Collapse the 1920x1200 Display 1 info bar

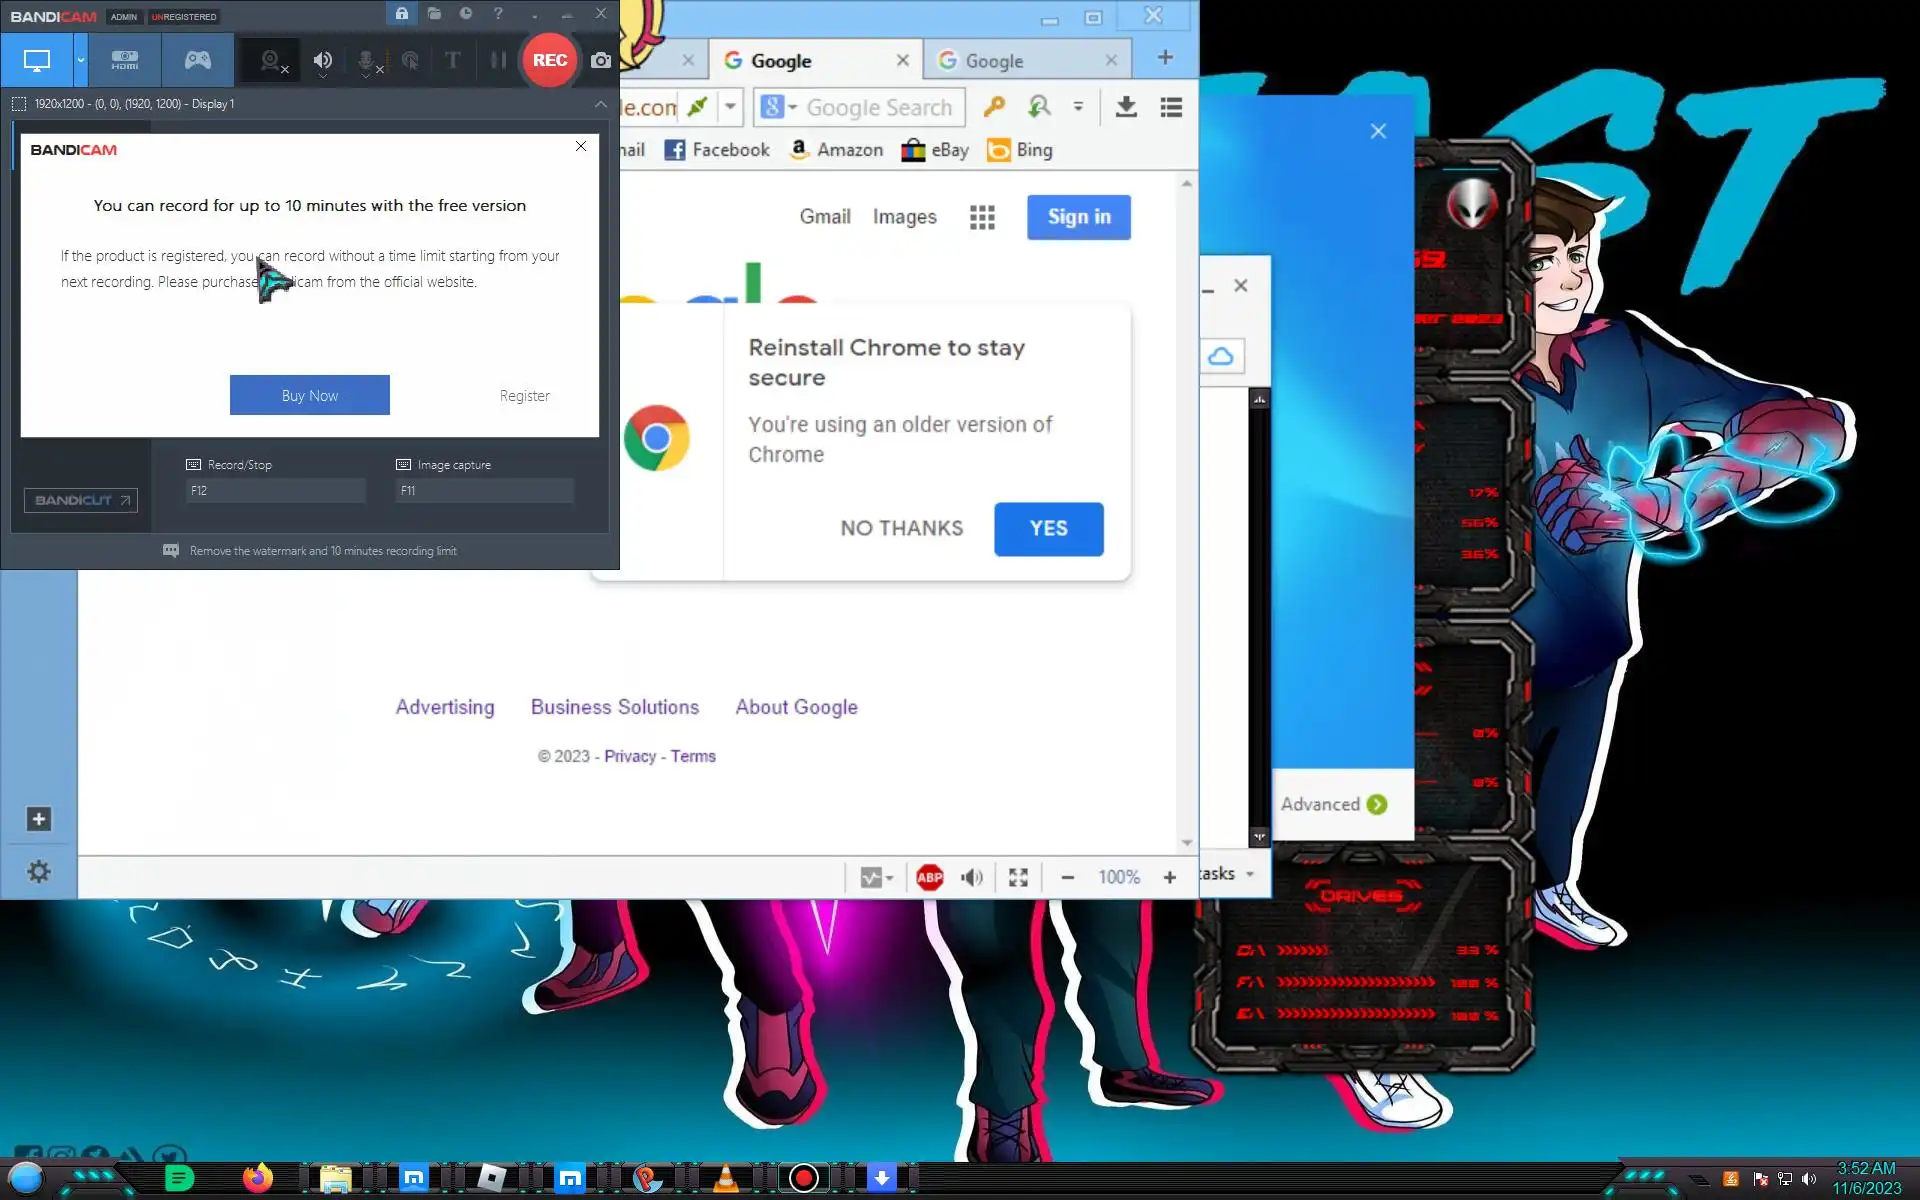point(600,104)
